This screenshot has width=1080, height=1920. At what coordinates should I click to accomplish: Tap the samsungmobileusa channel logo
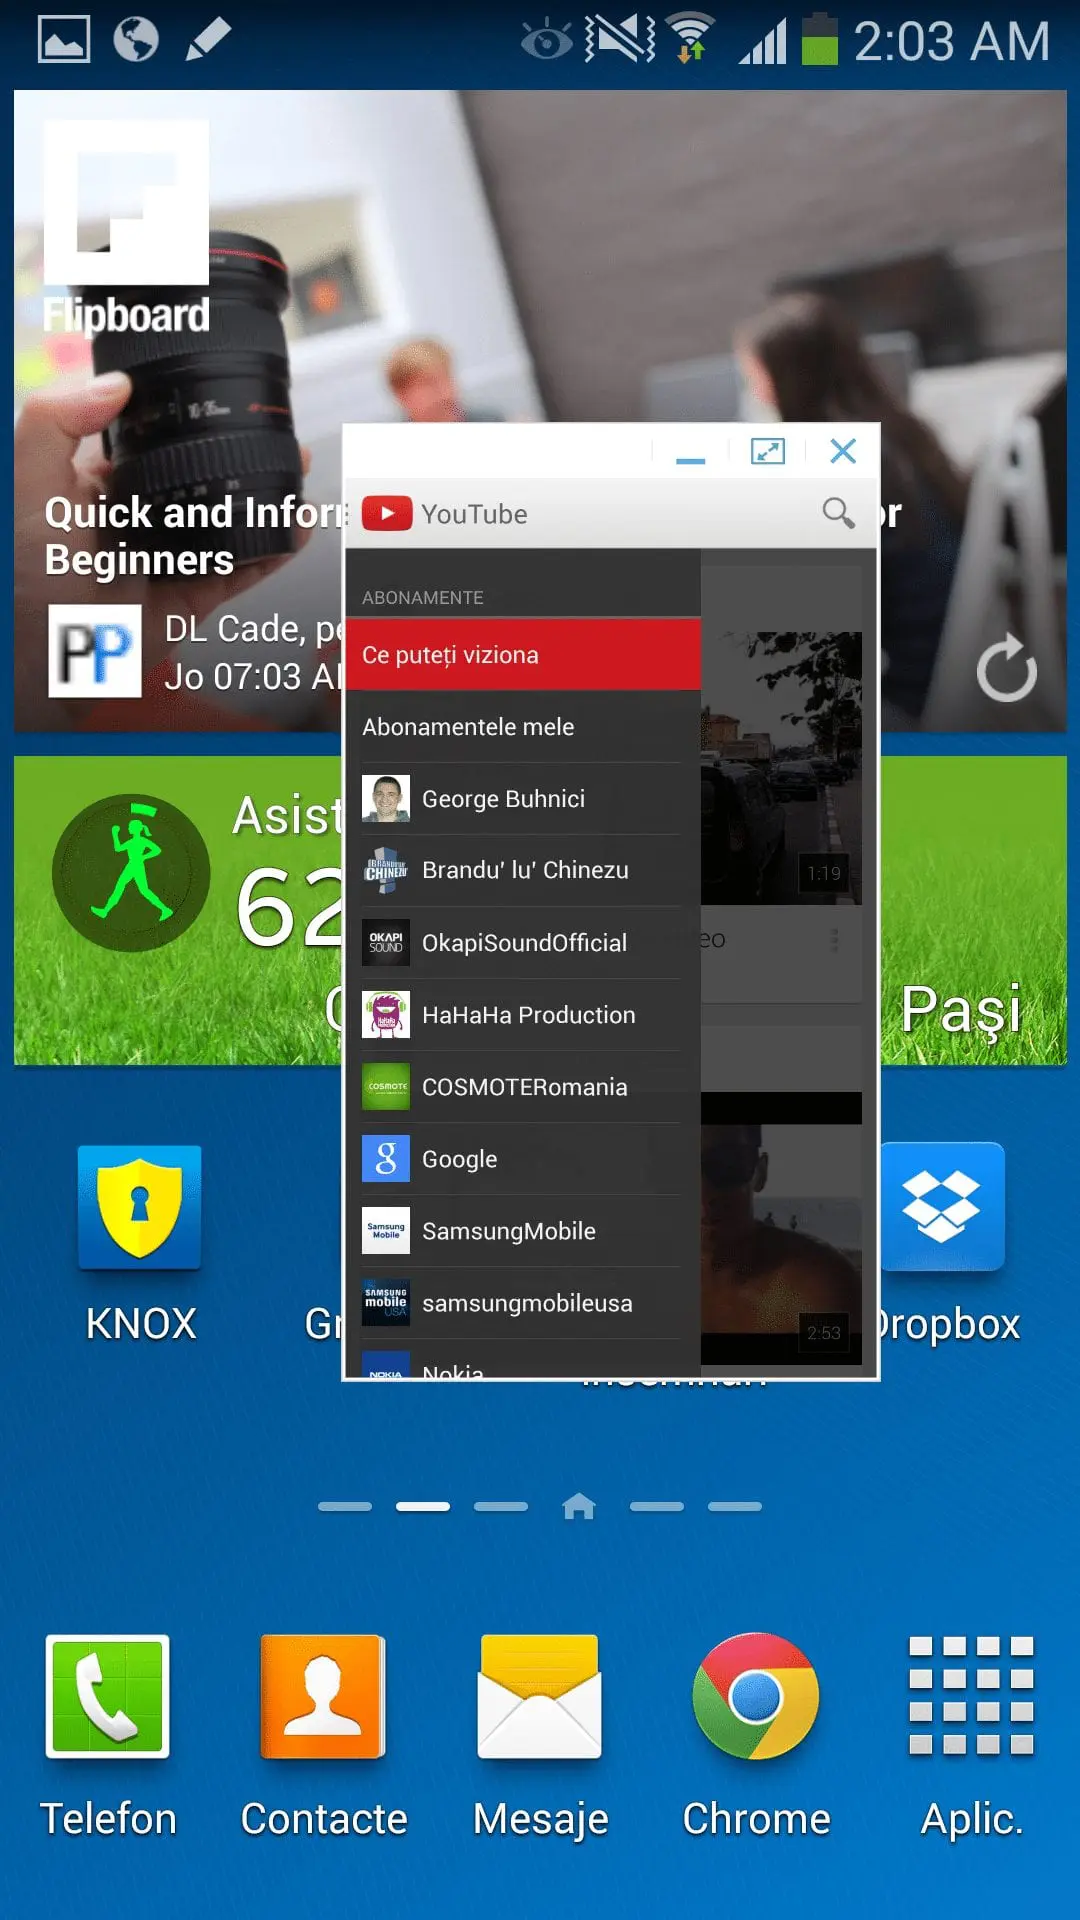[386, 1302]
